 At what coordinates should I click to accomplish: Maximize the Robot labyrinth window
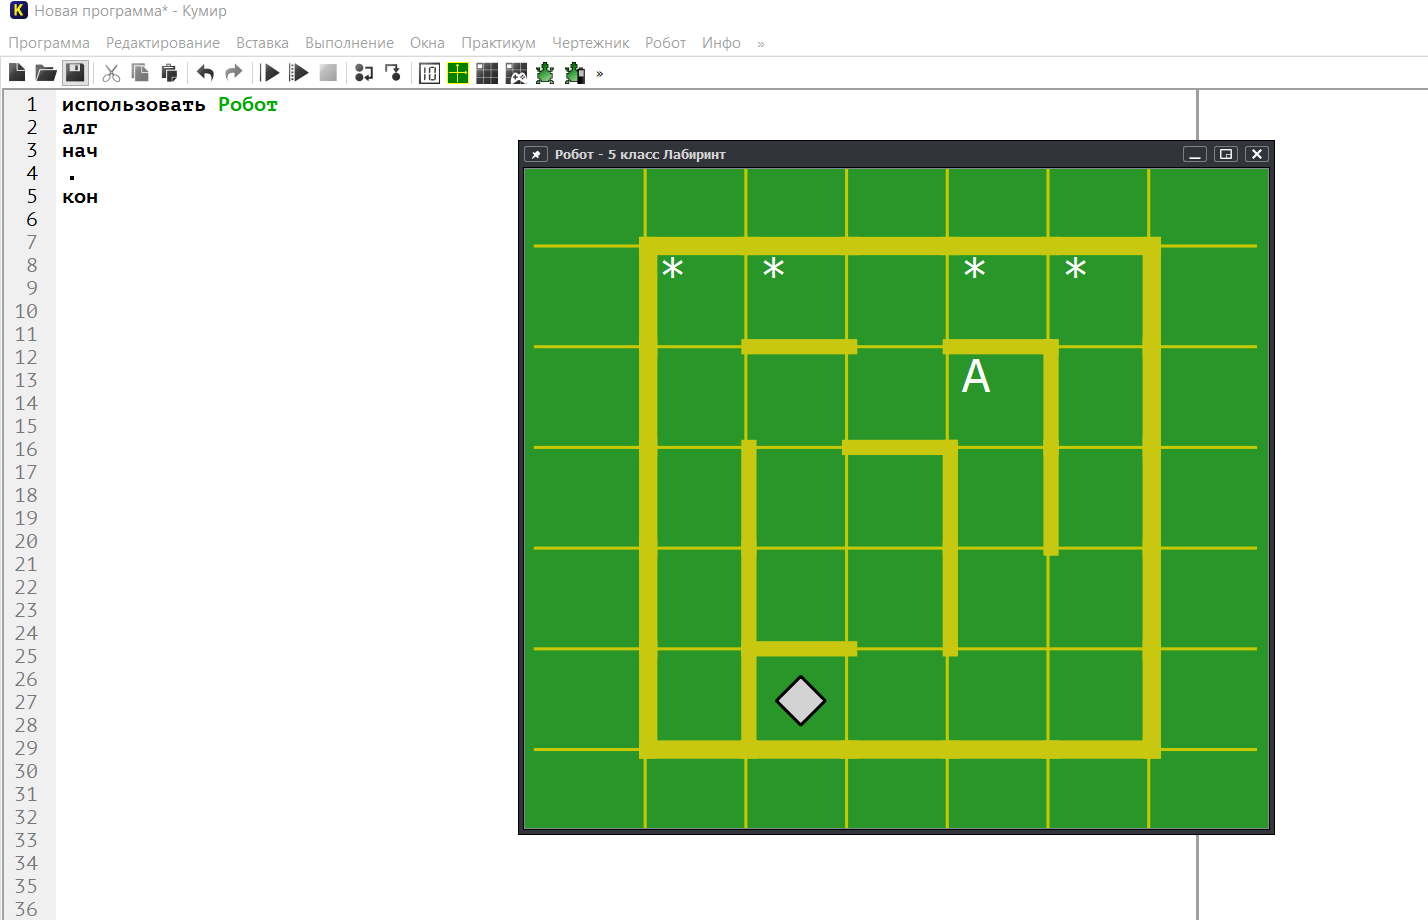pos(1226,154)
